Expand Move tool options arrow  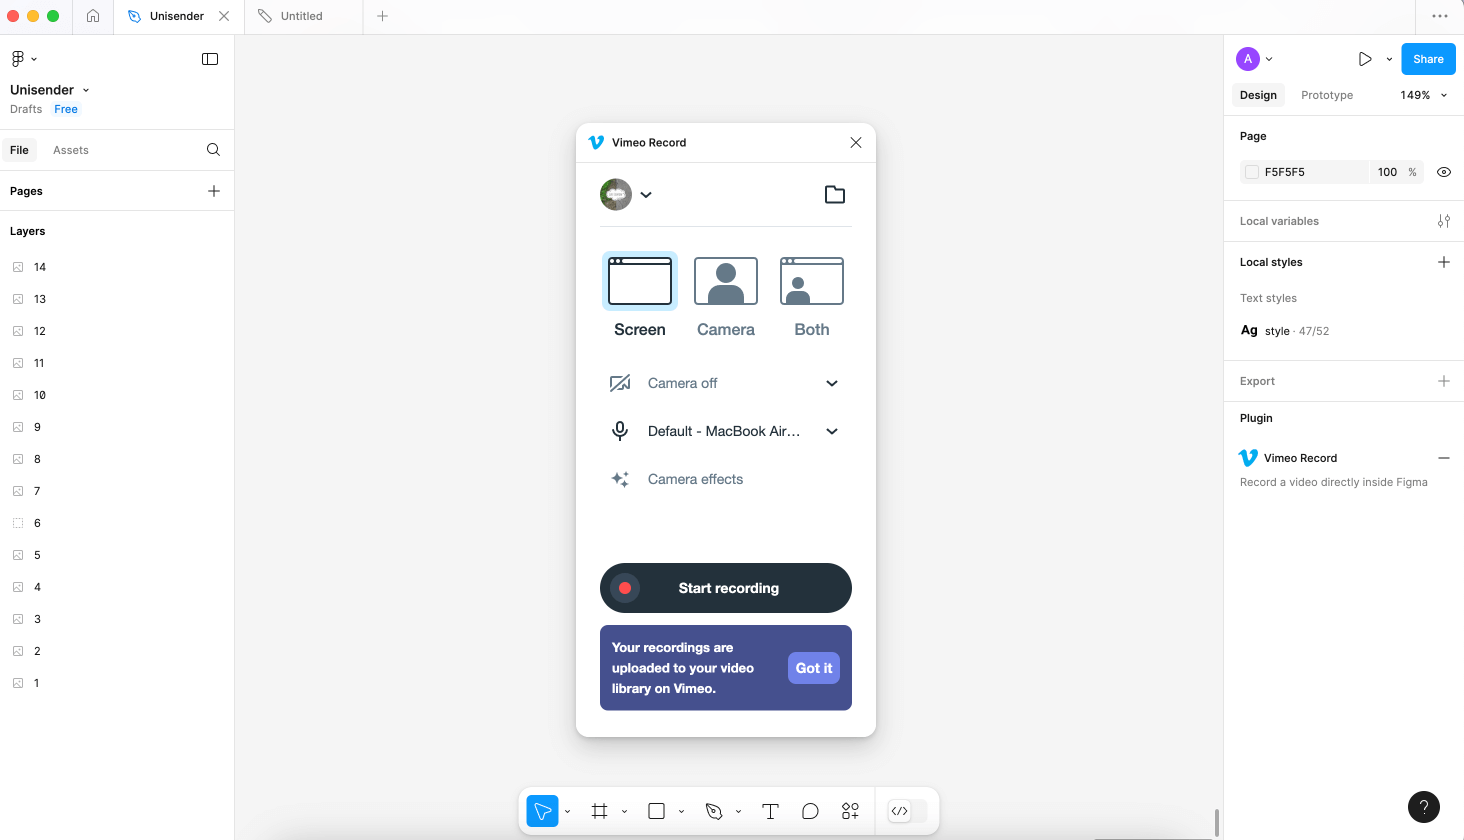(567, 811)
